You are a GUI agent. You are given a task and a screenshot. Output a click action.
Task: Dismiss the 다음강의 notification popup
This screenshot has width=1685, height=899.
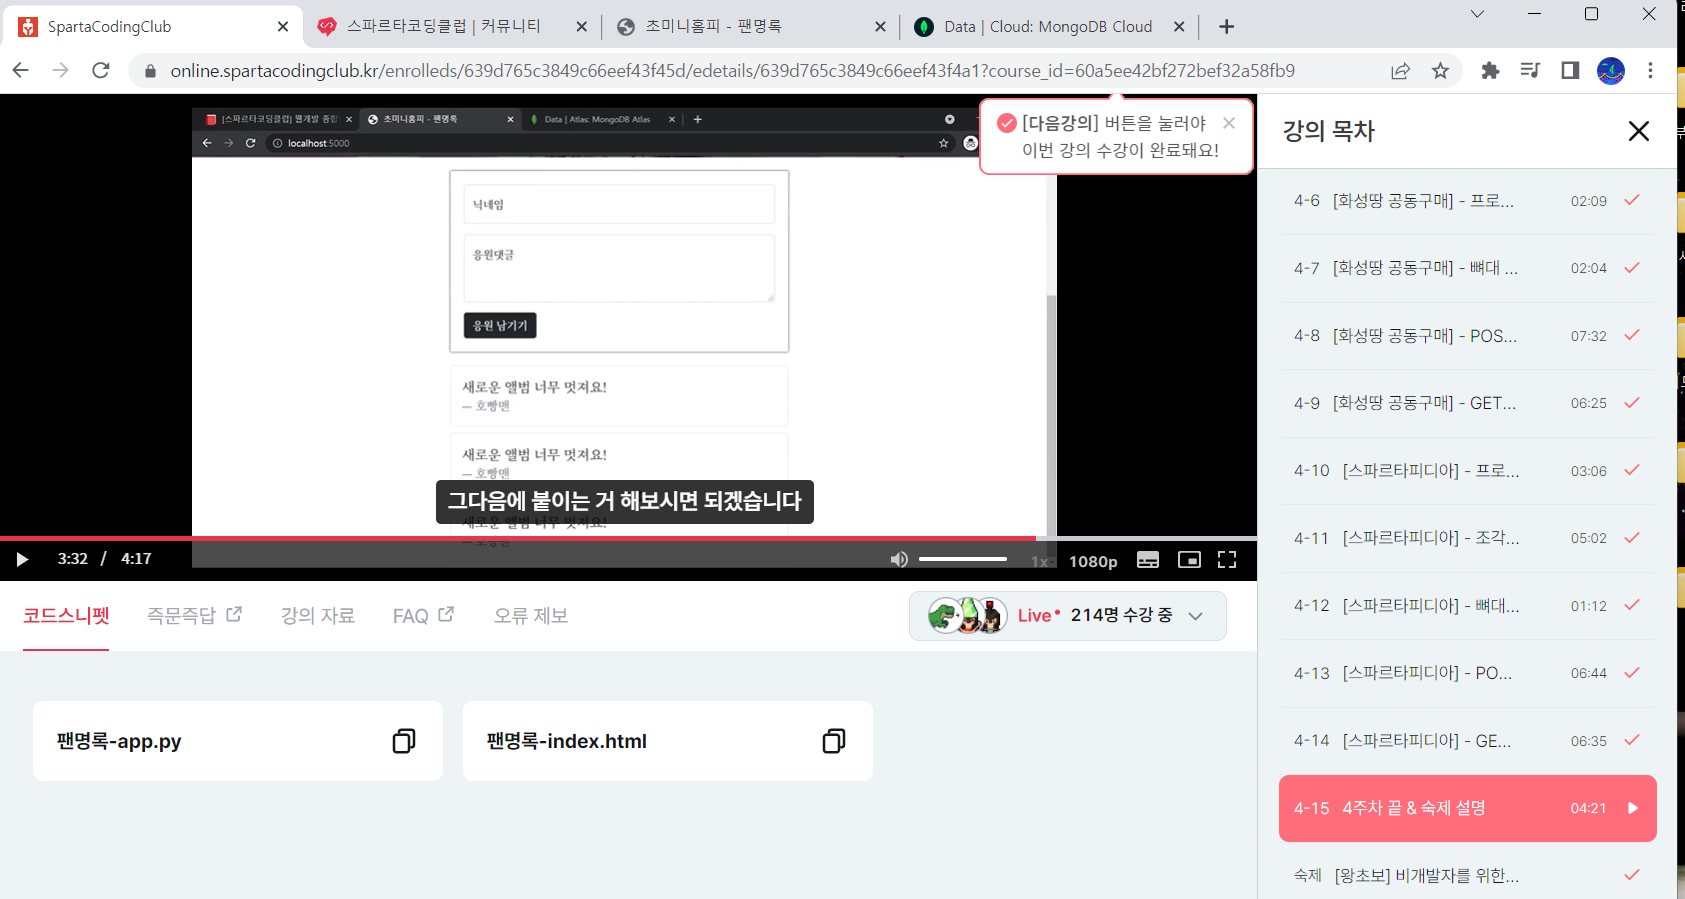tap(1229, 123)
